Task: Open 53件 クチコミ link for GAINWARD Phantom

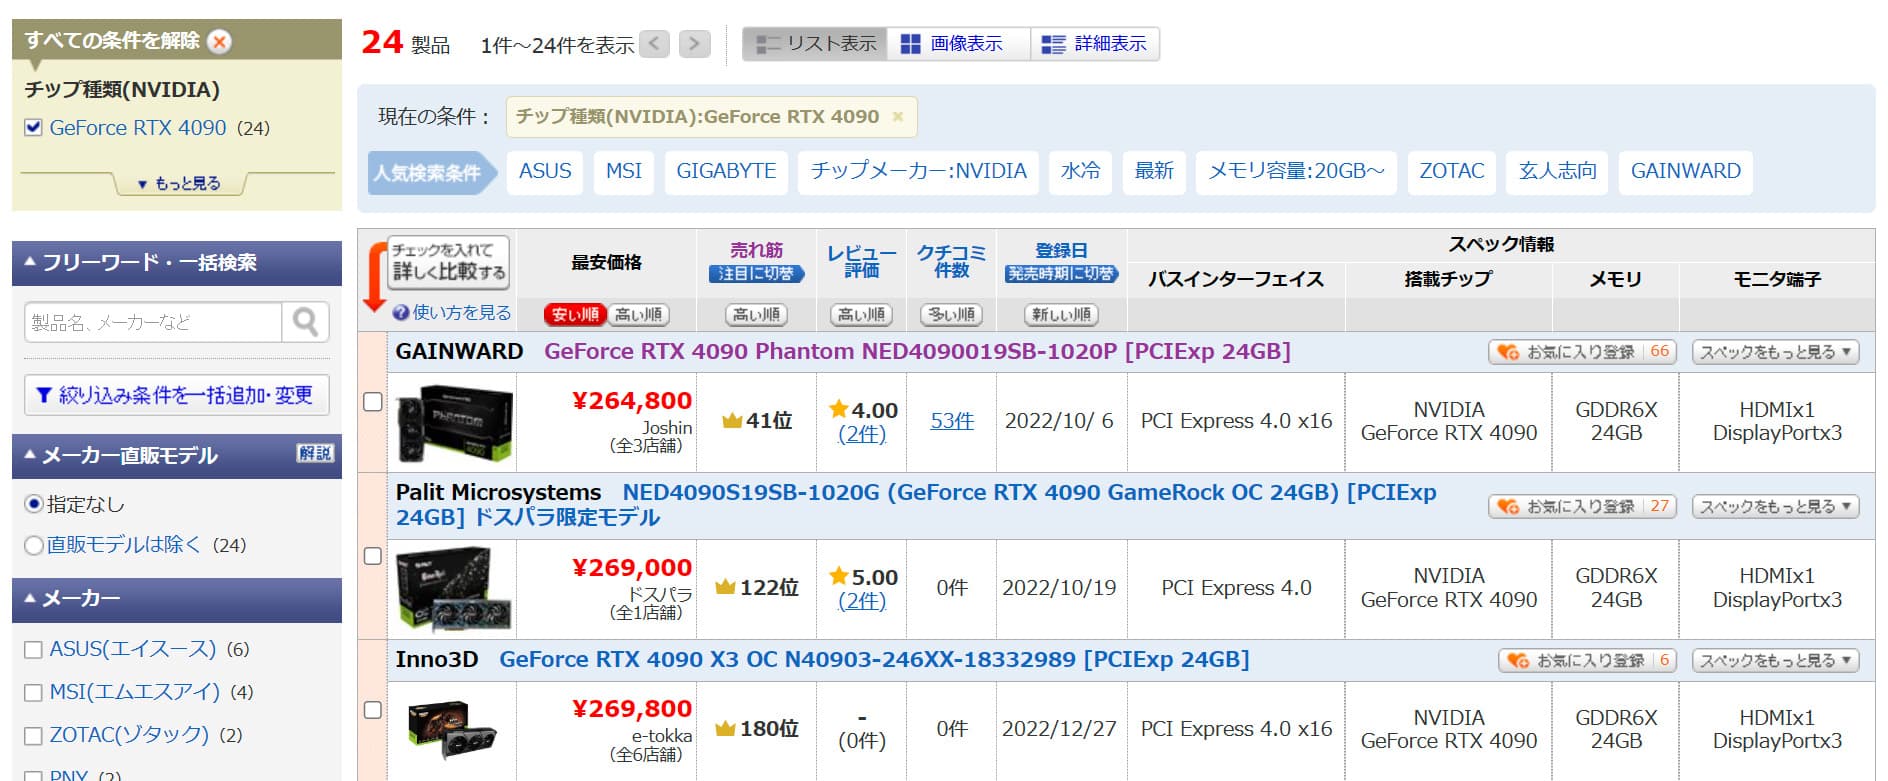Action: 951,422
